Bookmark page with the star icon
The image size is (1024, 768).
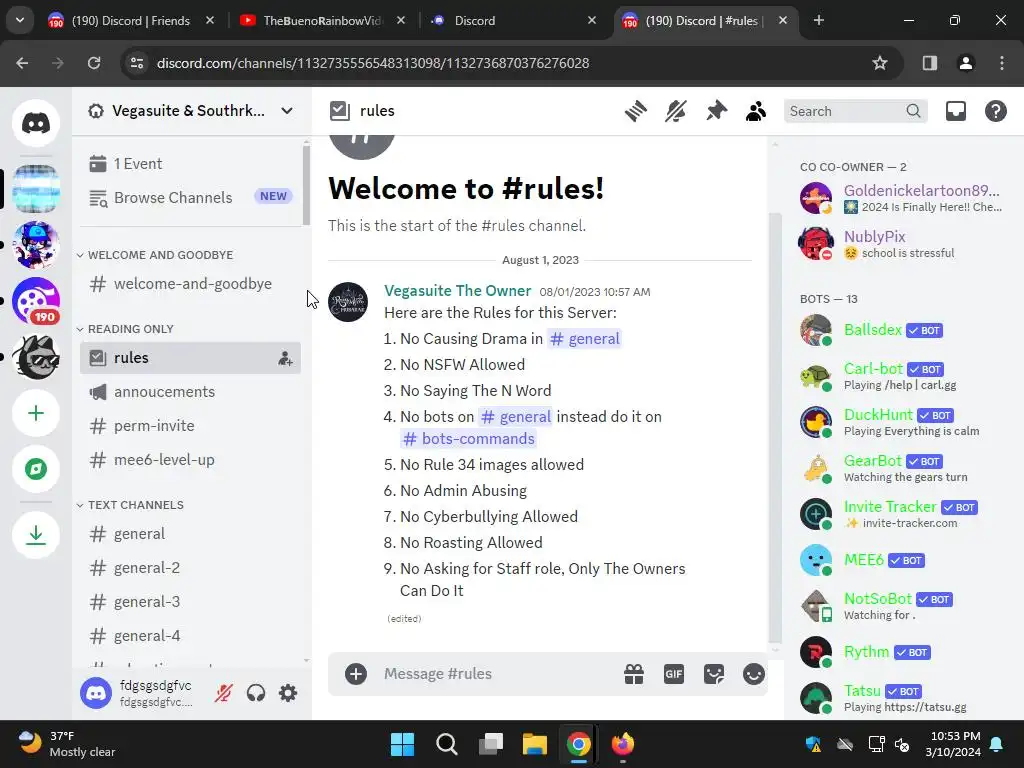tap(880, 63)
